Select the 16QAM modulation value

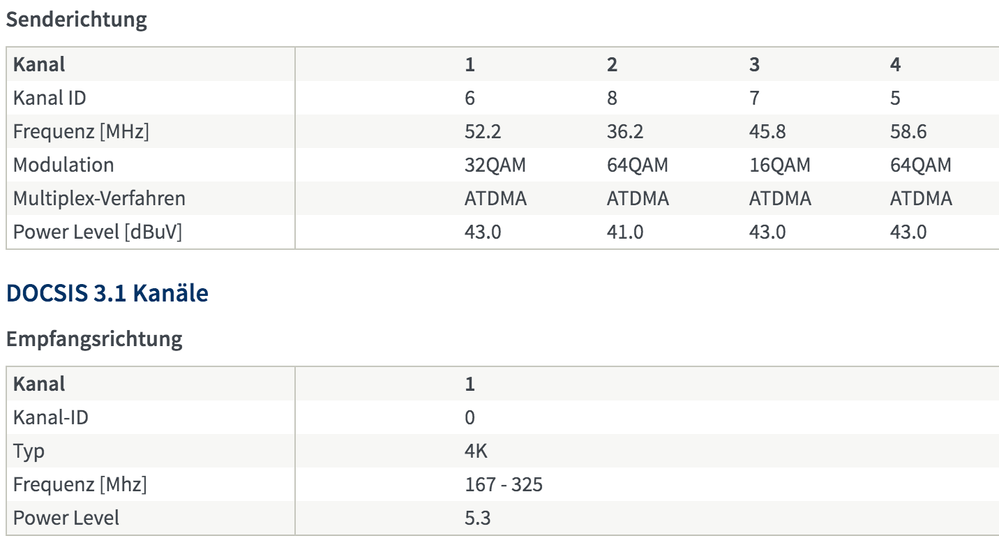779,165
